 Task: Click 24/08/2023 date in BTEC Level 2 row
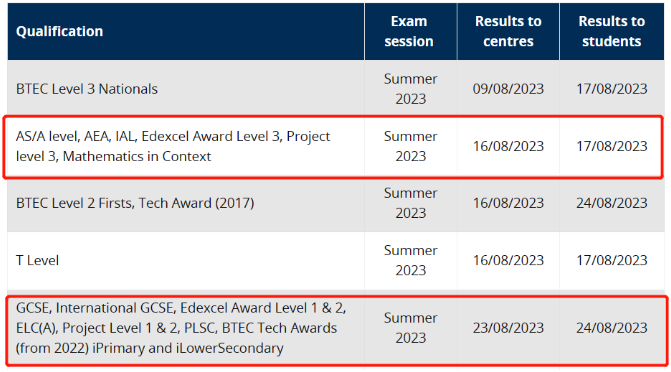pyautogui.click(x=612, y=203)
